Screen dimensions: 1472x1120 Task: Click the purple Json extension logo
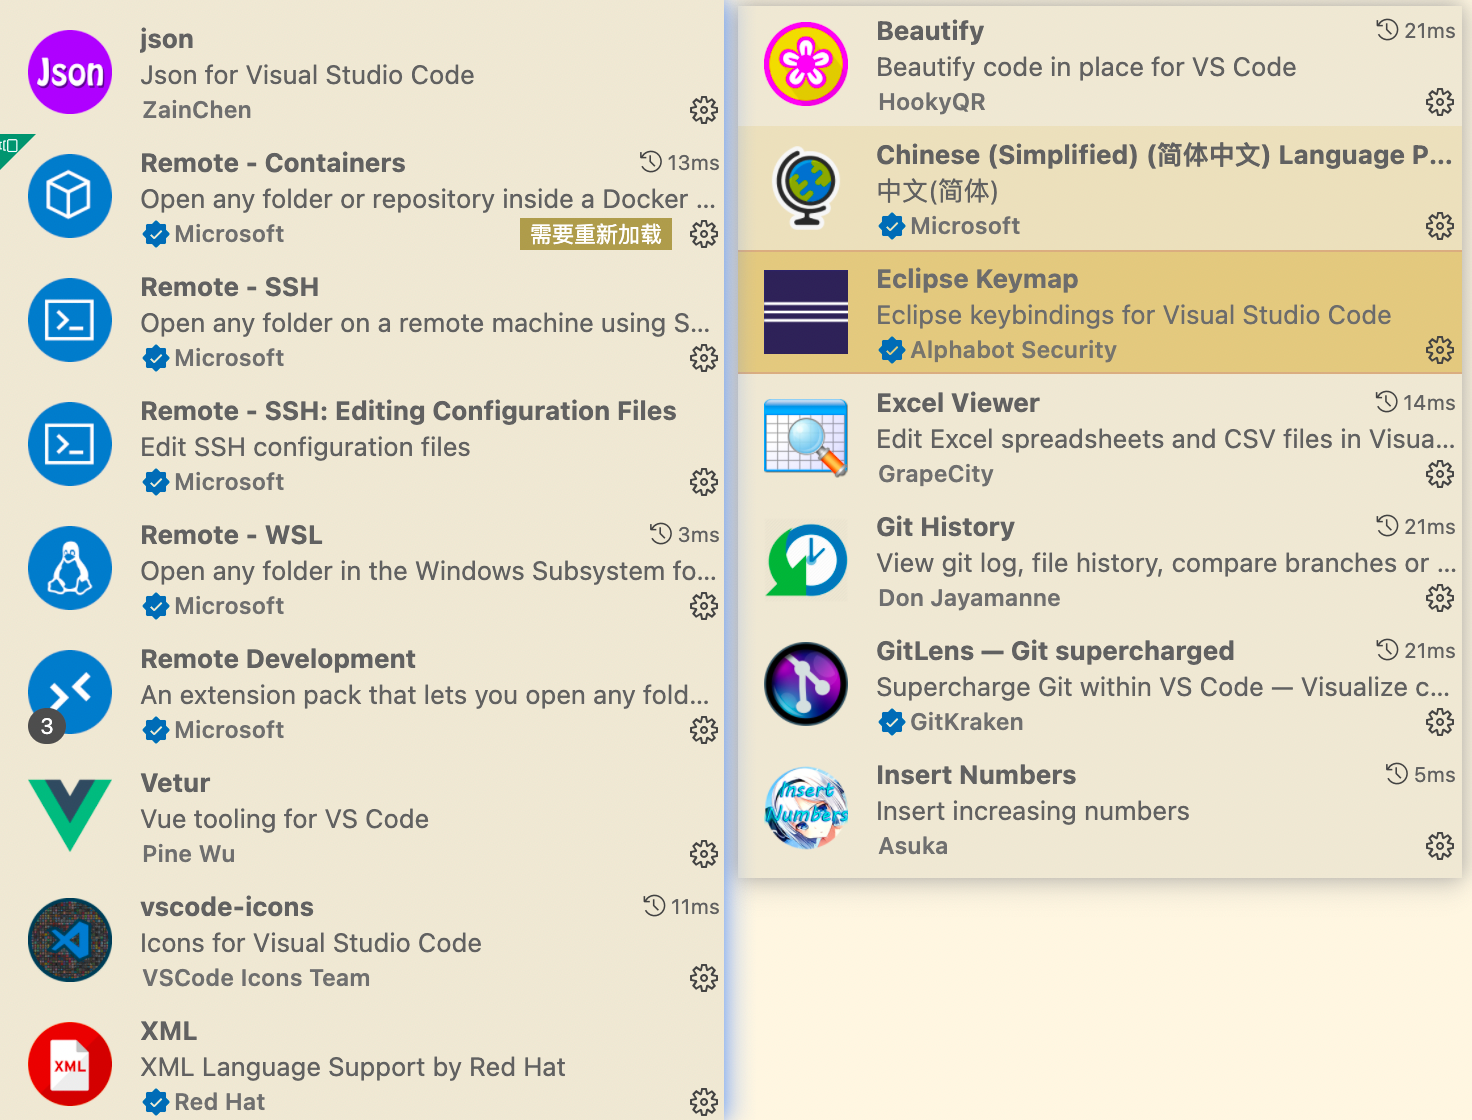click(x=70, y=72)
